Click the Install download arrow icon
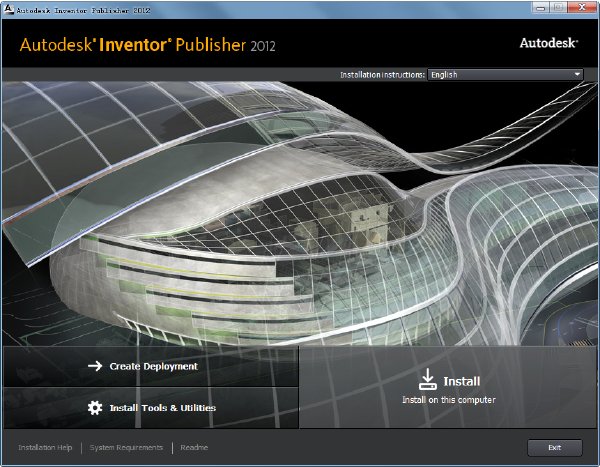Viewport: 600px width, 467px height. (x=427, y=379)
